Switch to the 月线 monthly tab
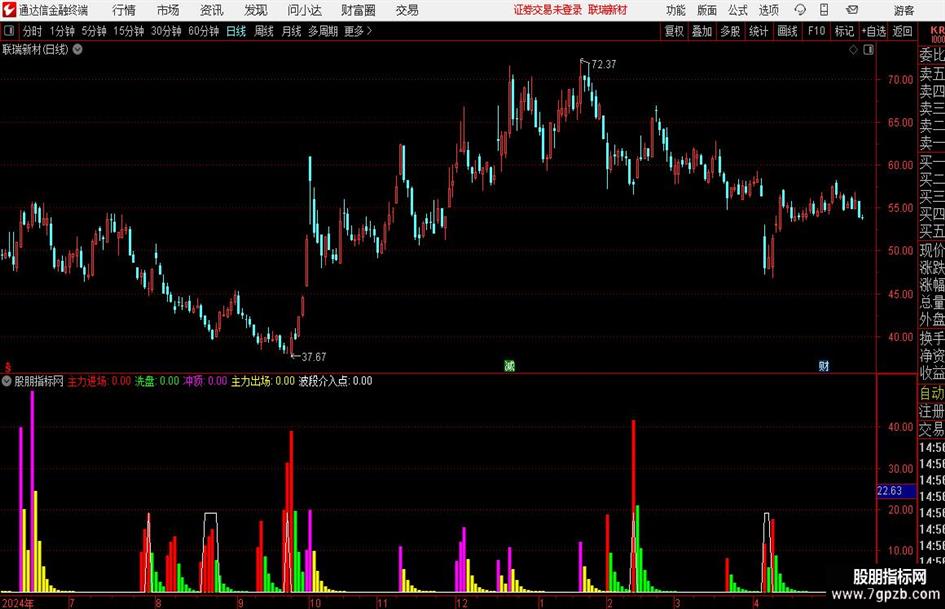945x609 pixels. [x=291, y=31]
